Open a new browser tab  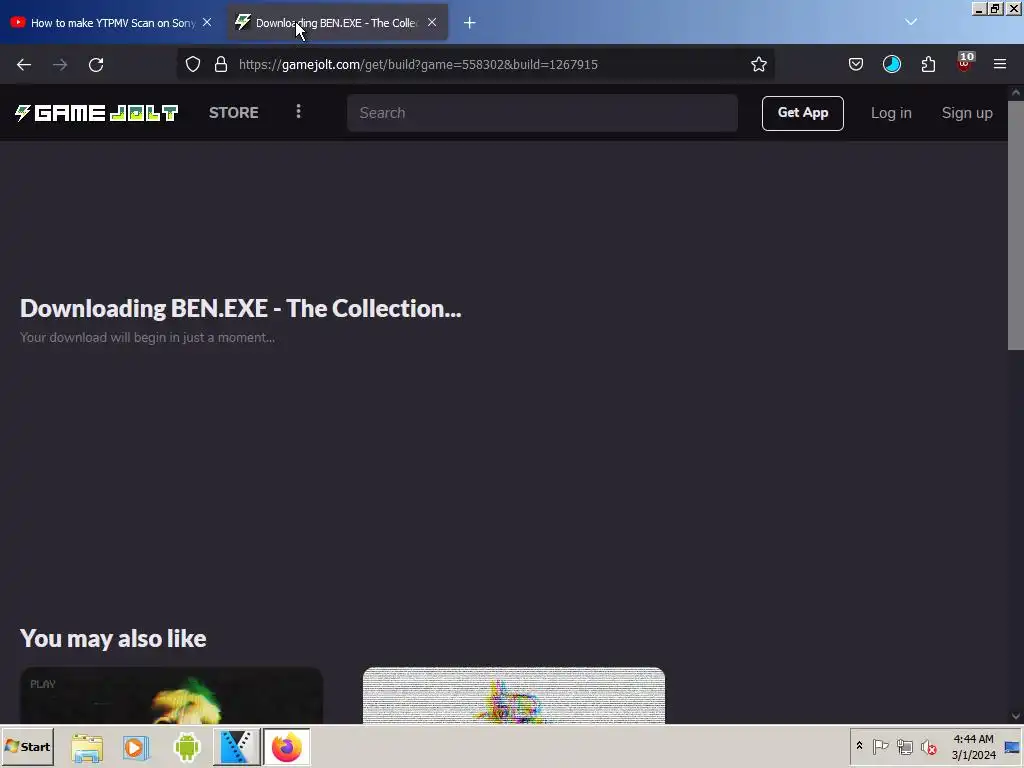pos(470,23)
